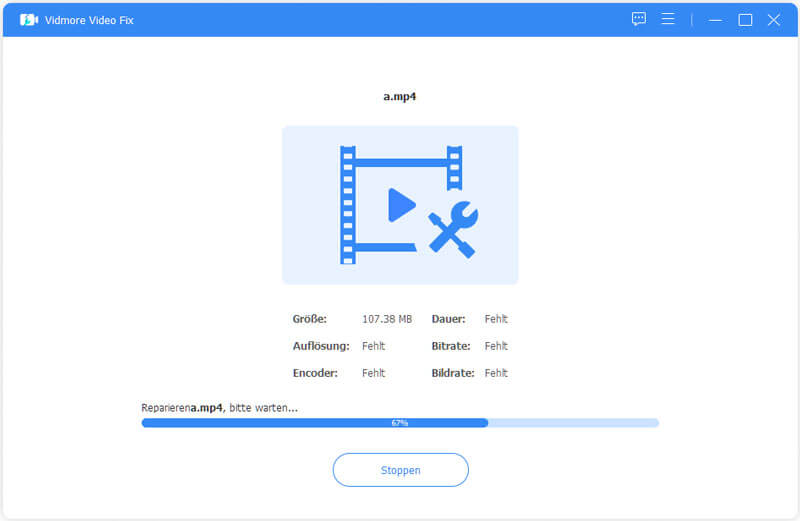Screen dimensions: 800x521
Task: Click the Encoder label
Action: (x=315, y=373)
